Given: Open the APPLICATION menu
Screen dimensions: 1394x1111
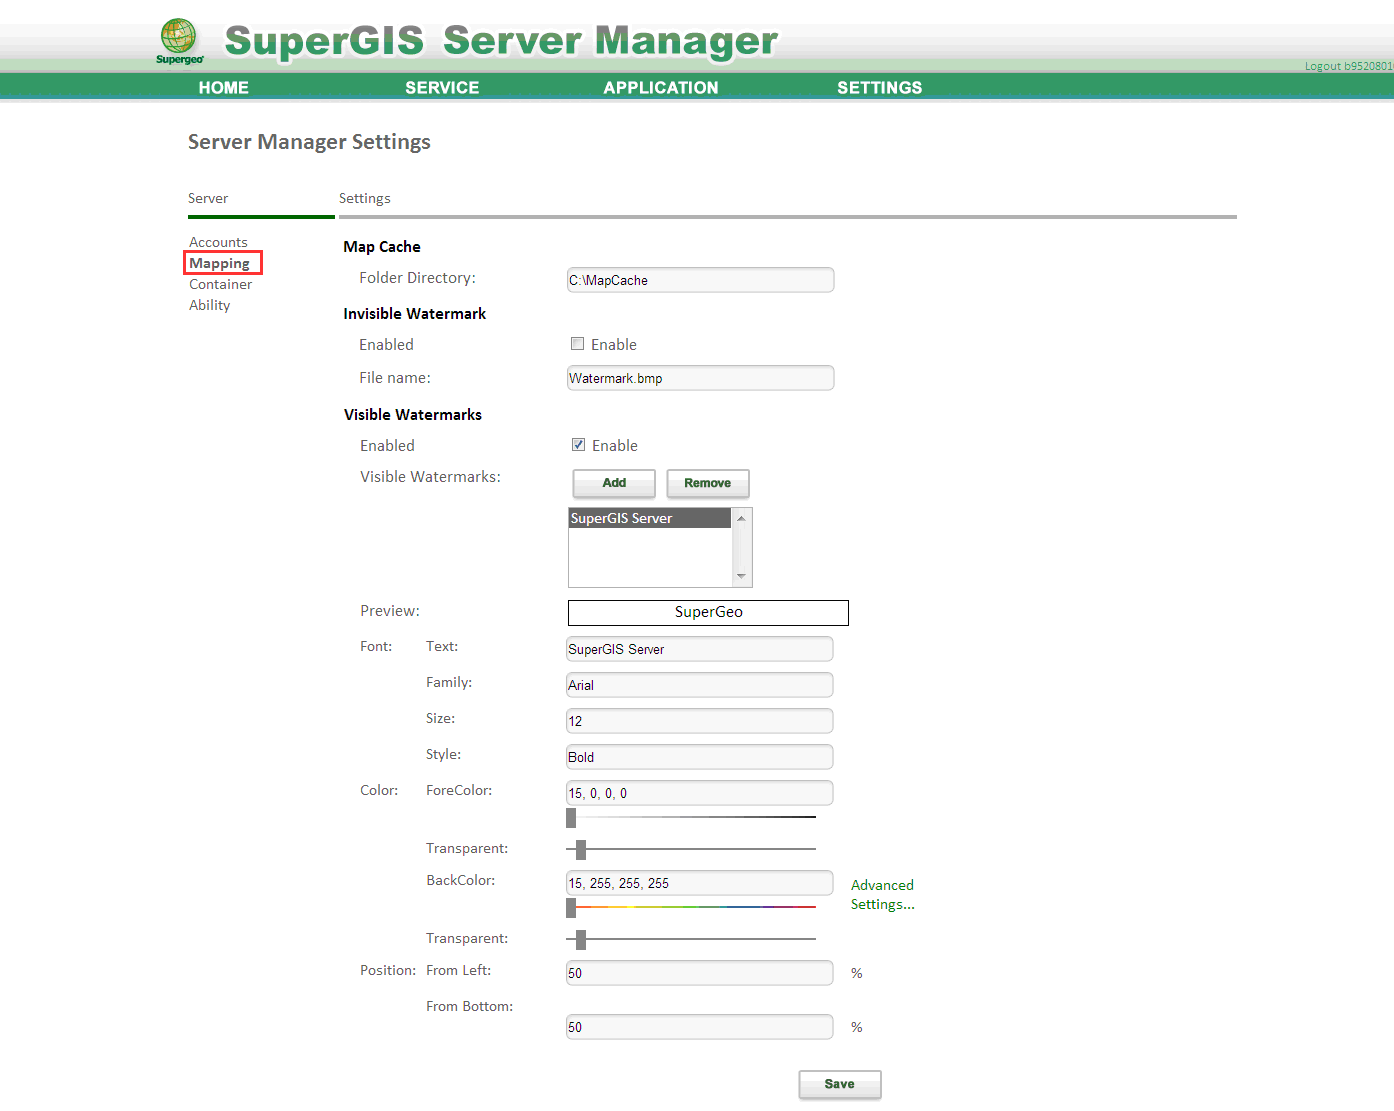Looking at the screenshot, I should (x=661, y=88).
